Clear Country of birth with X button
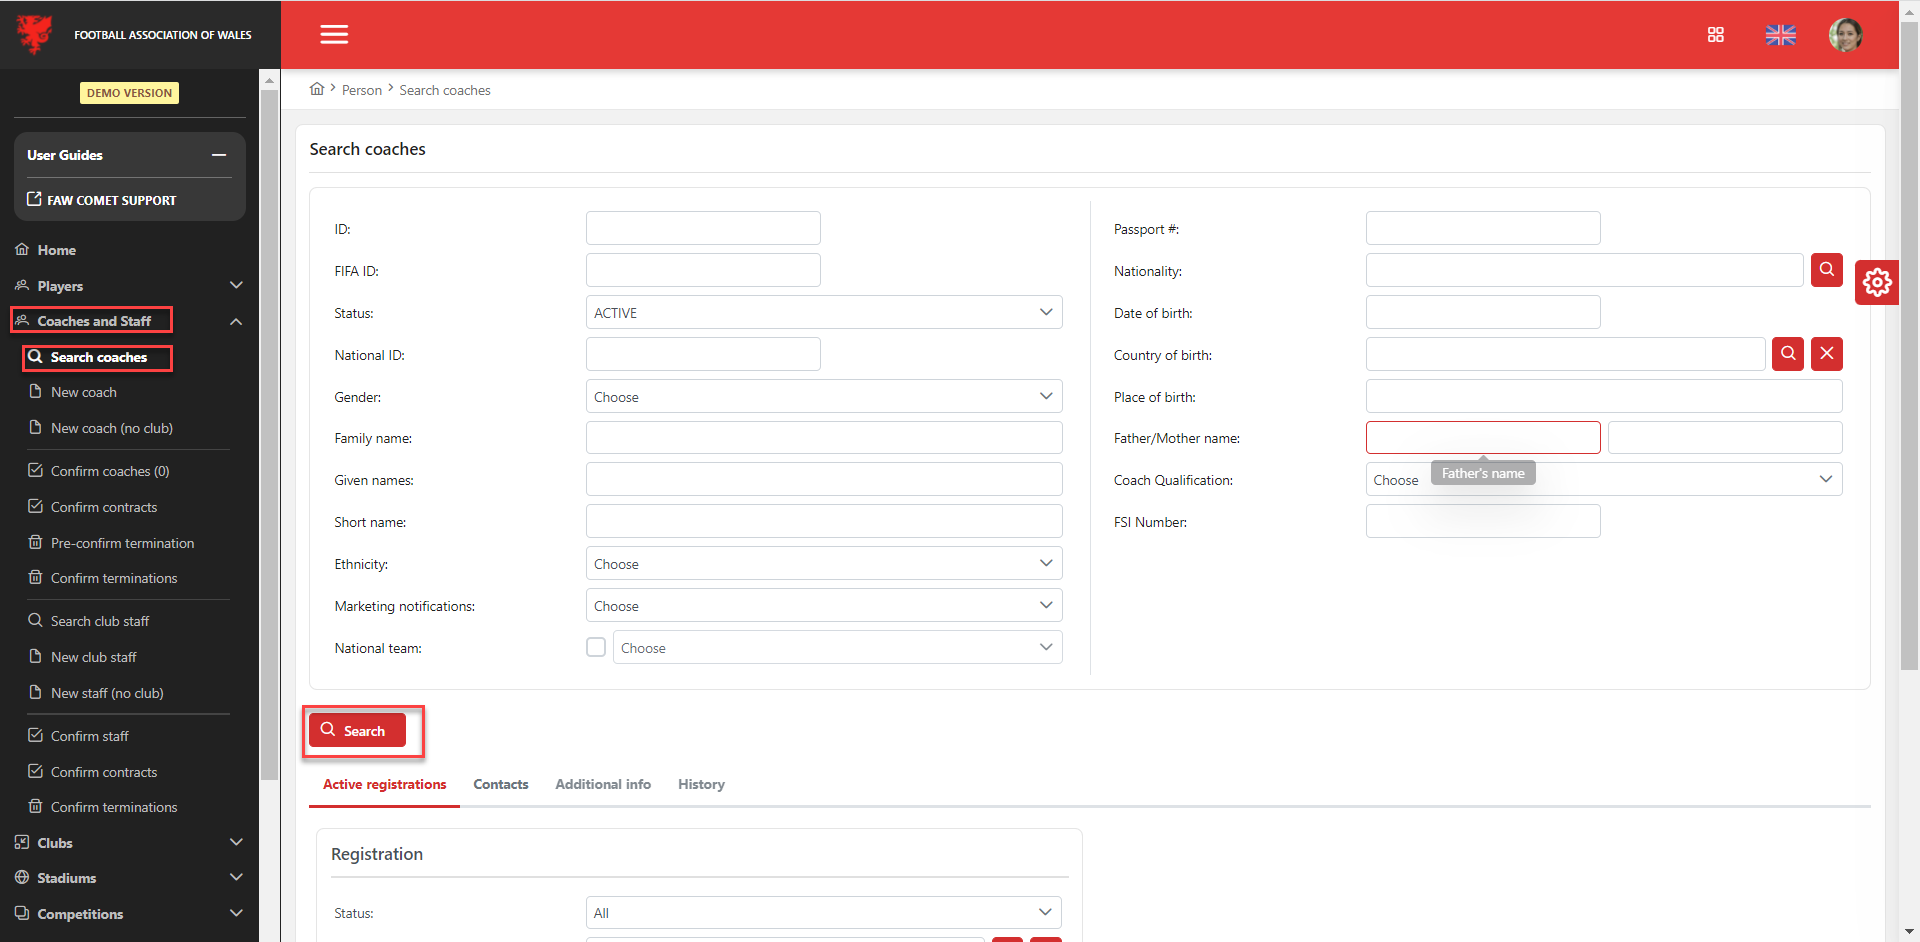The image size is (1920, 942). [1826, 354]
